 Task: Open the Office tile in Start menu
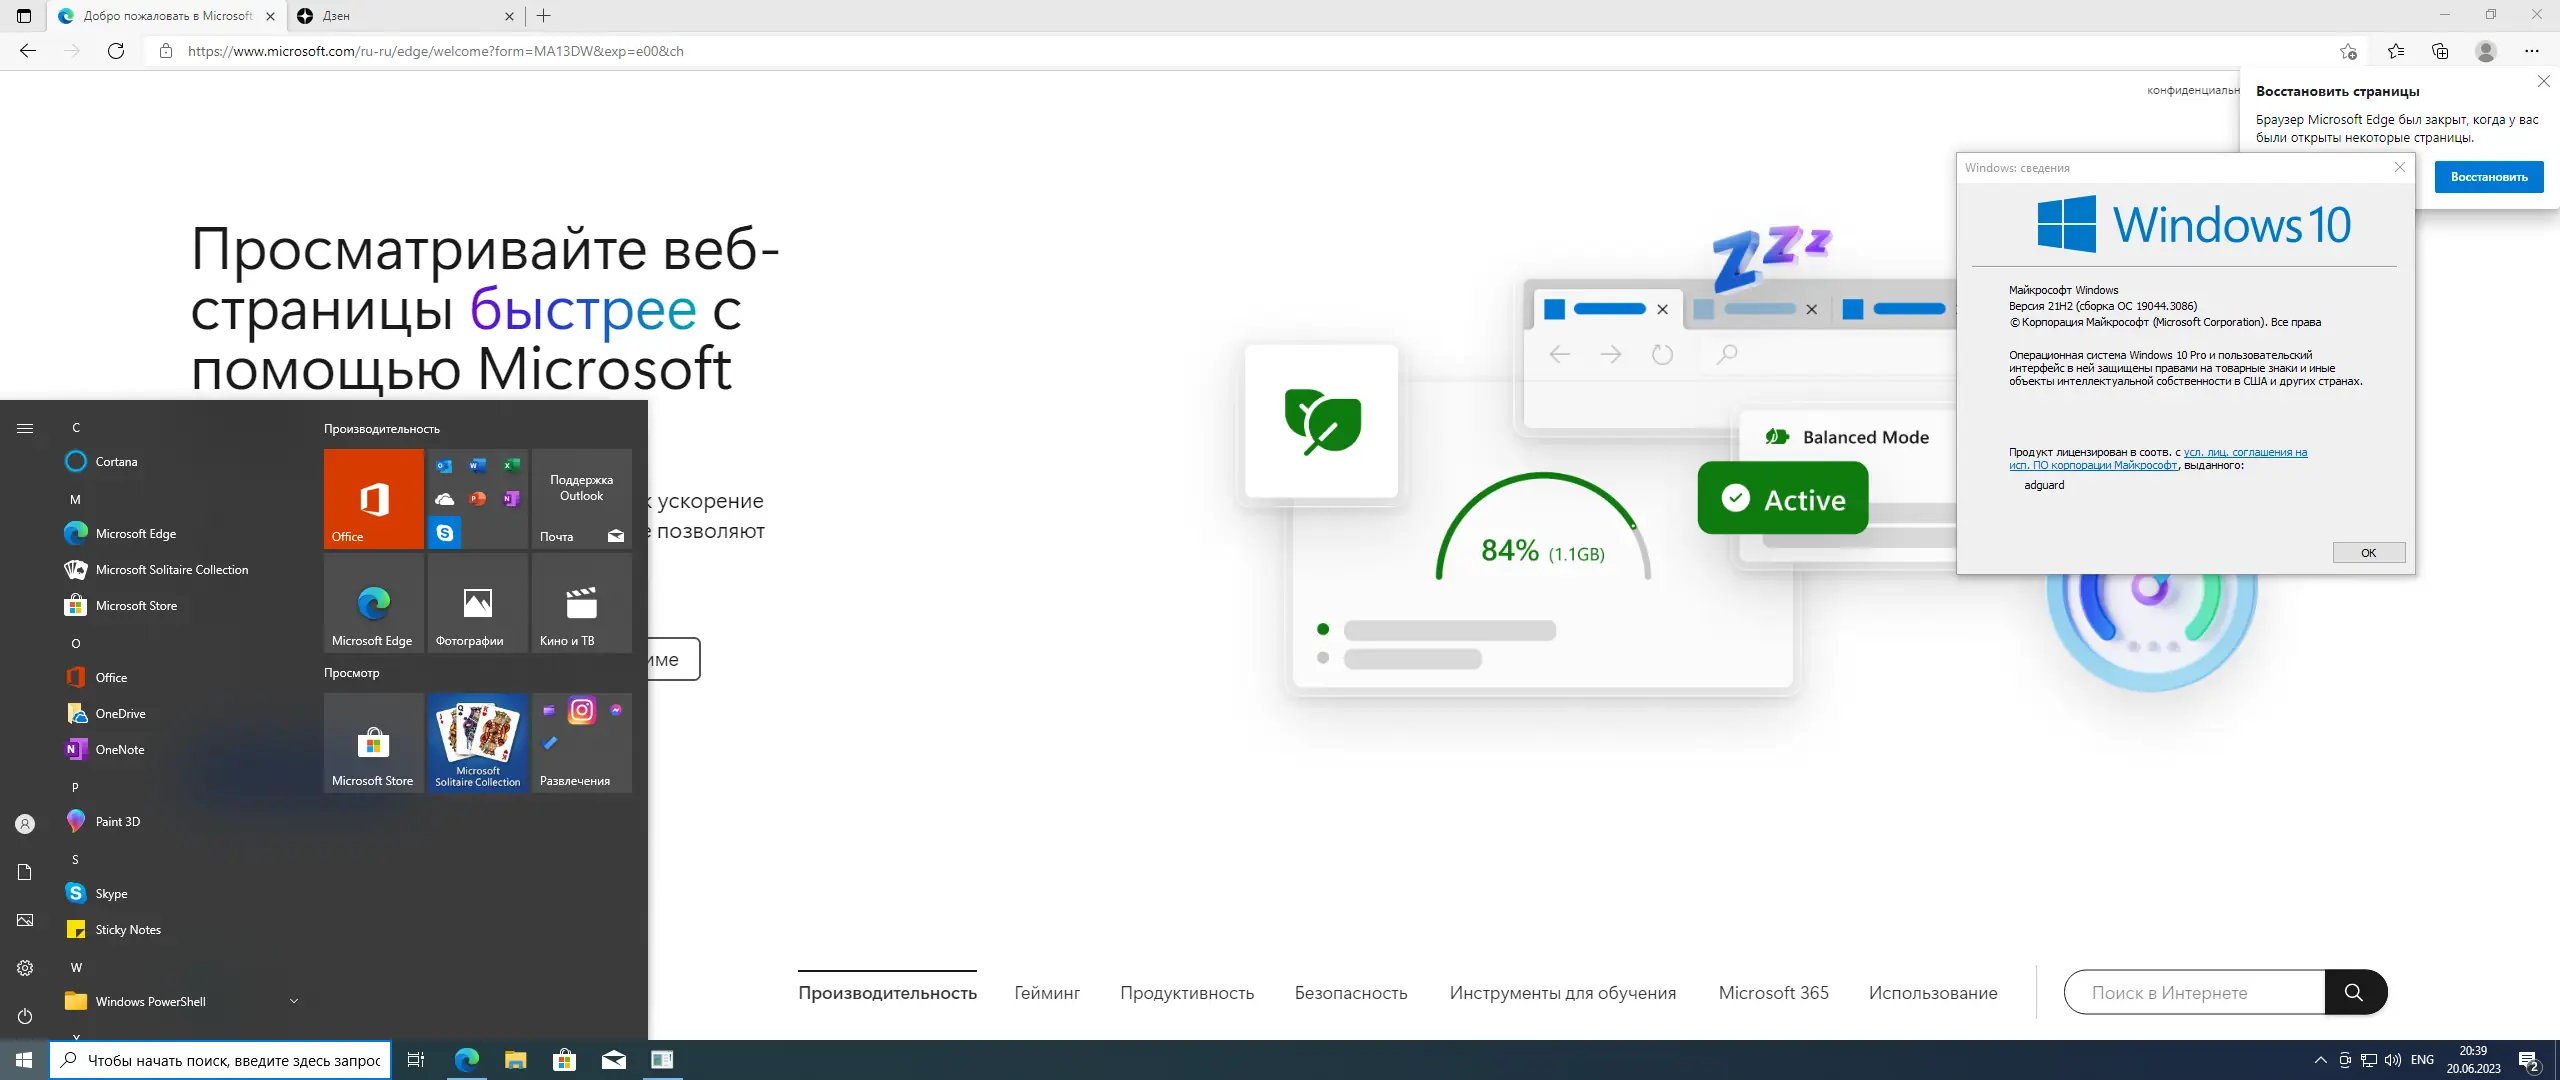click(374, 498)
